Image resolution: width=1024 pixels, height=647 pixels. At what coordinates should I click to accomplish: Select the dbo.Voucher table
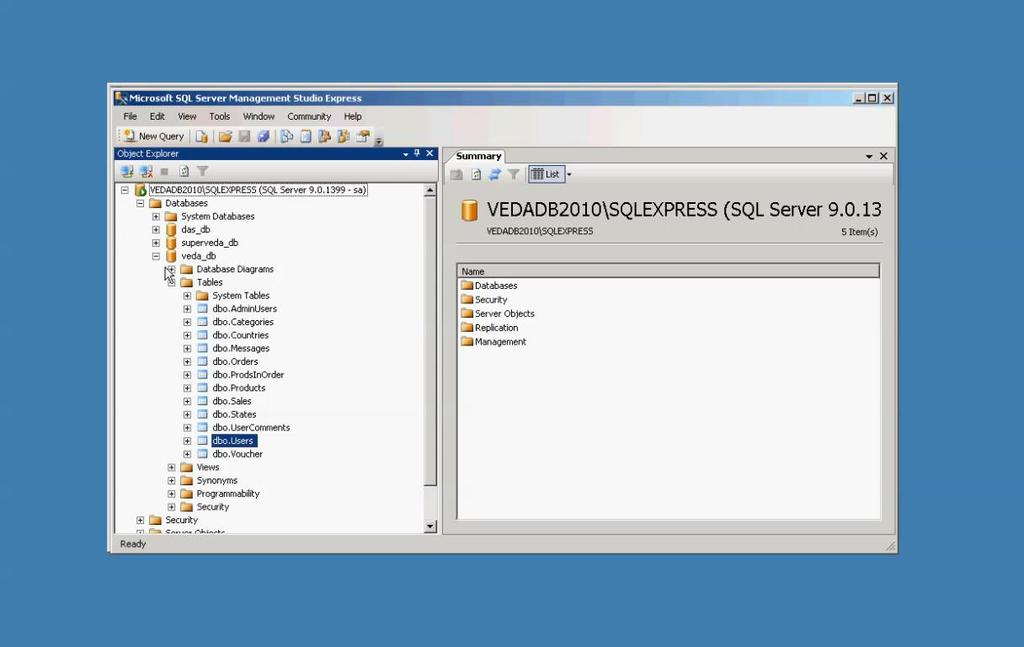click(238, 454)
